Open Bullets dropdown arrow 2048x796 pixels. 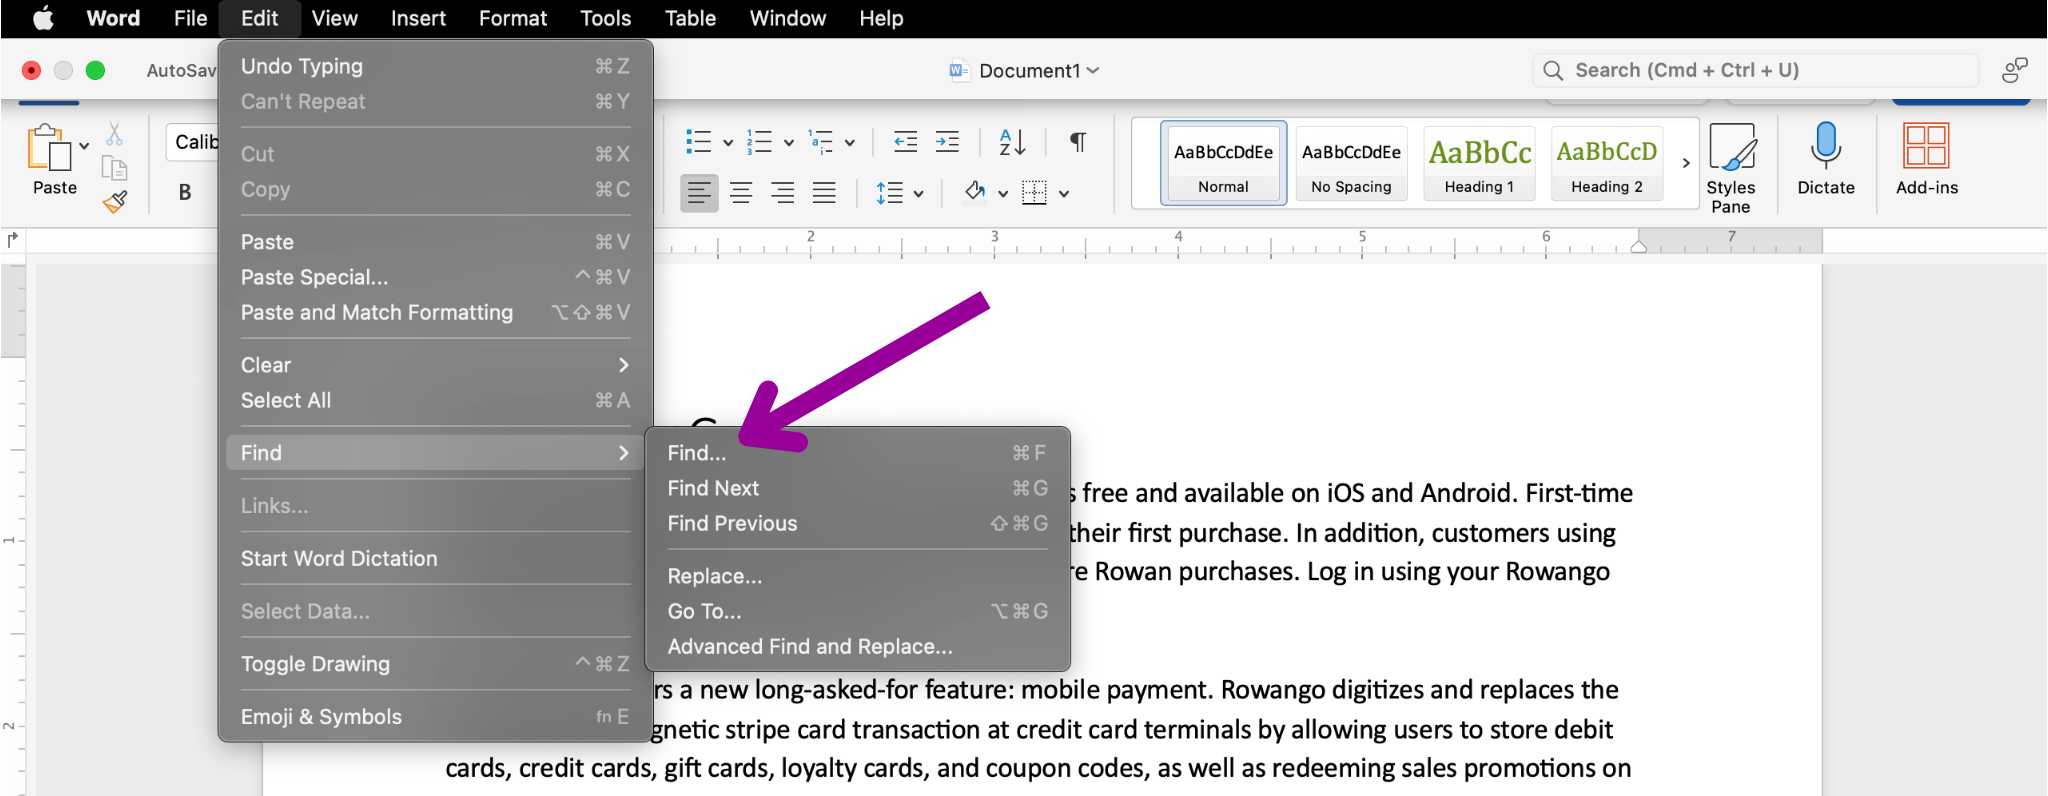727,143
